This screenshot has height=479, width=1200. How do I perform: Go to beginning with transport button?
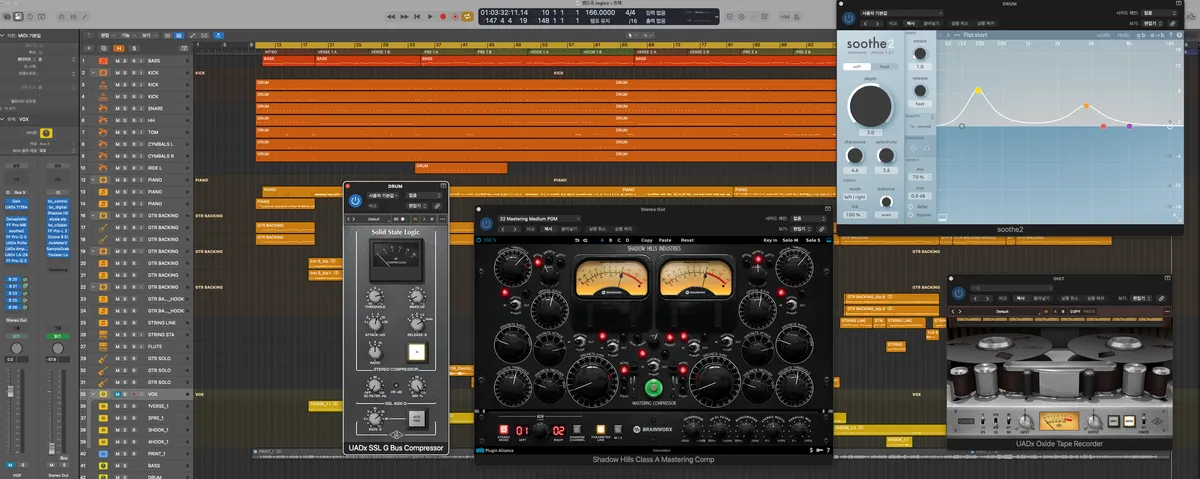click(x=417, y=16)
